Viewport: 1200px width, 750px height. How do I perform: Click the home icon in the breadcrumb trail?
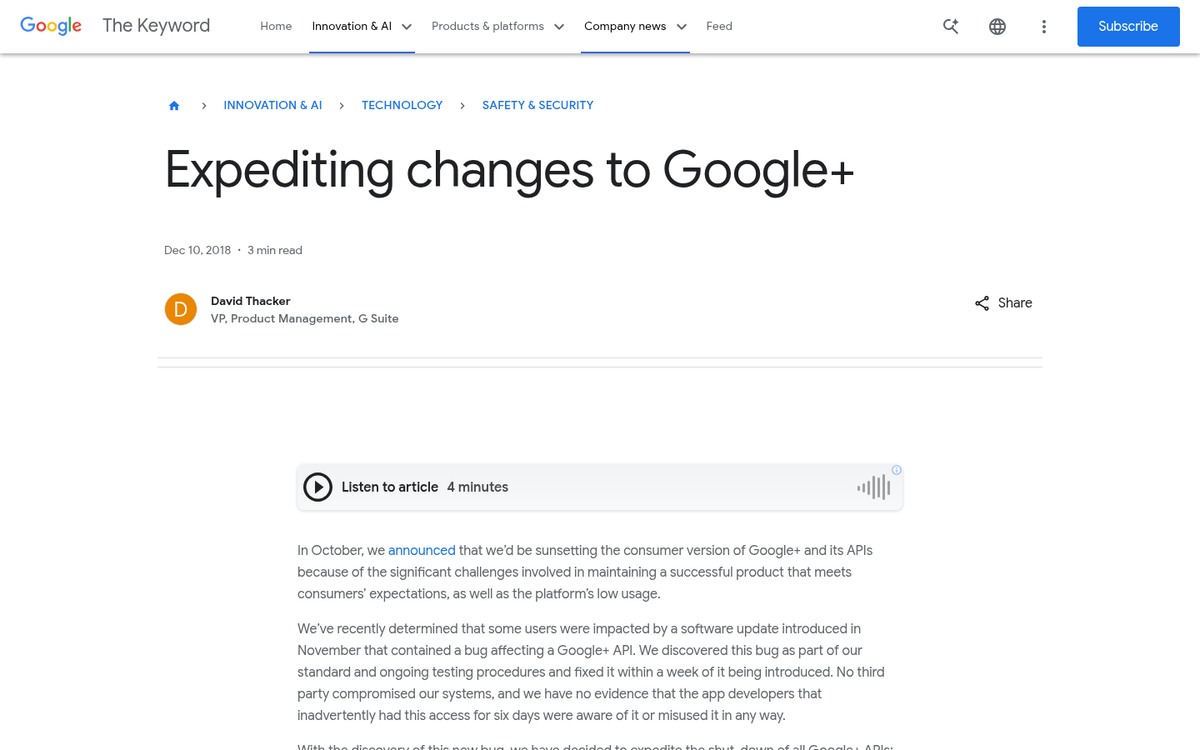pos(174,104)
